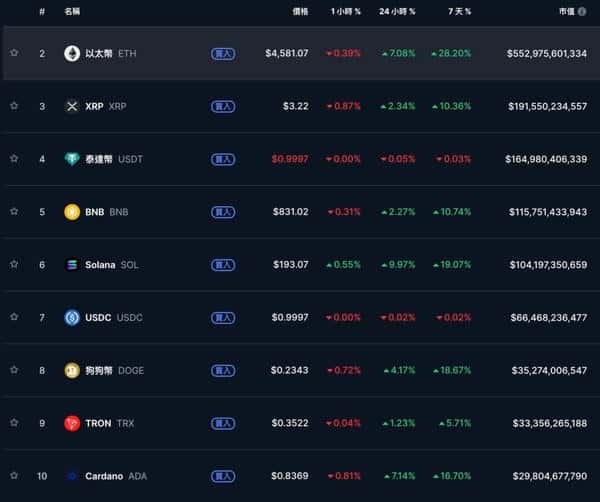600x502 pixels.
Task: Toggle the watchlist star for BNB
Action: pyautogui.click(x=14, y=212)
